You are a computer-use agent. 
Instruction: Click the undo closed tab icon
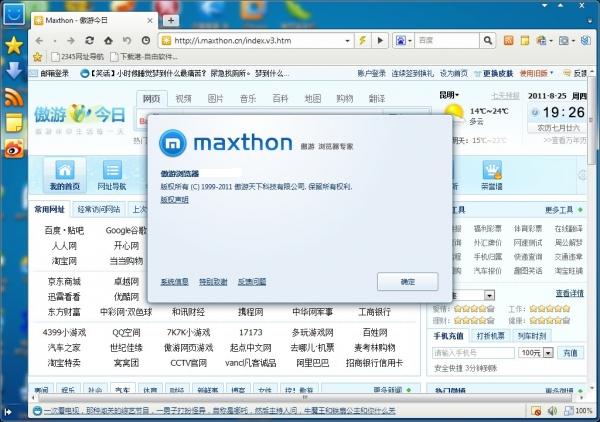[127, 41]
